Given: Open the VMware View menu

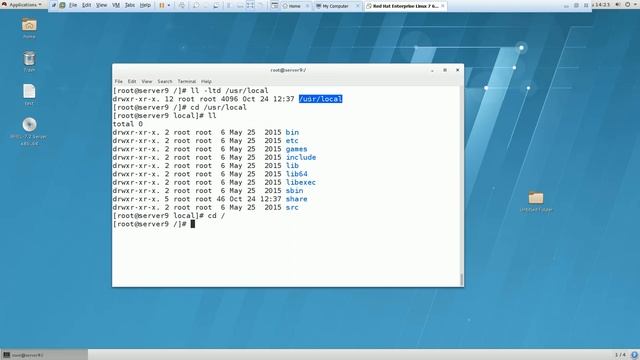Looking at the screenshot, I should coord(101,5).
